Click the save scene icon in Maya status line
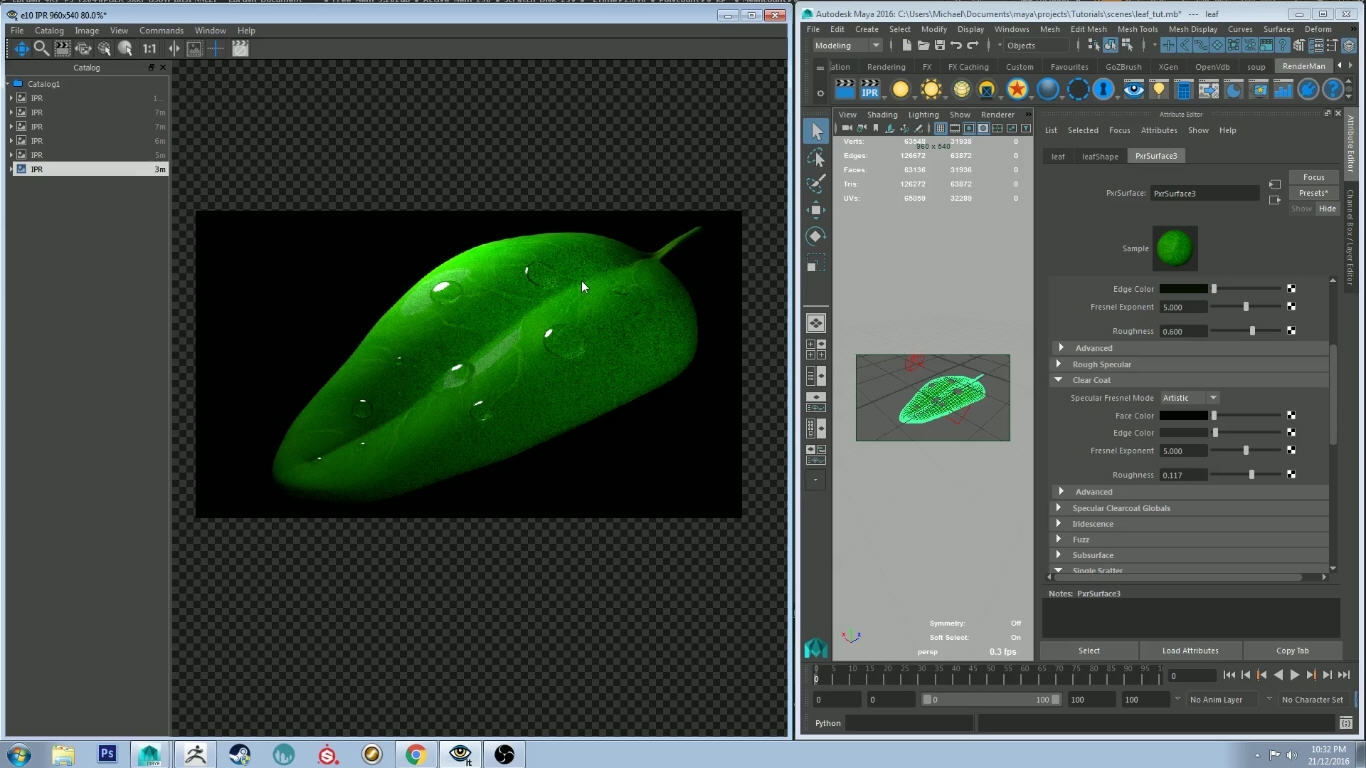Screen dimensions: 1366x768 pos(939,46)
